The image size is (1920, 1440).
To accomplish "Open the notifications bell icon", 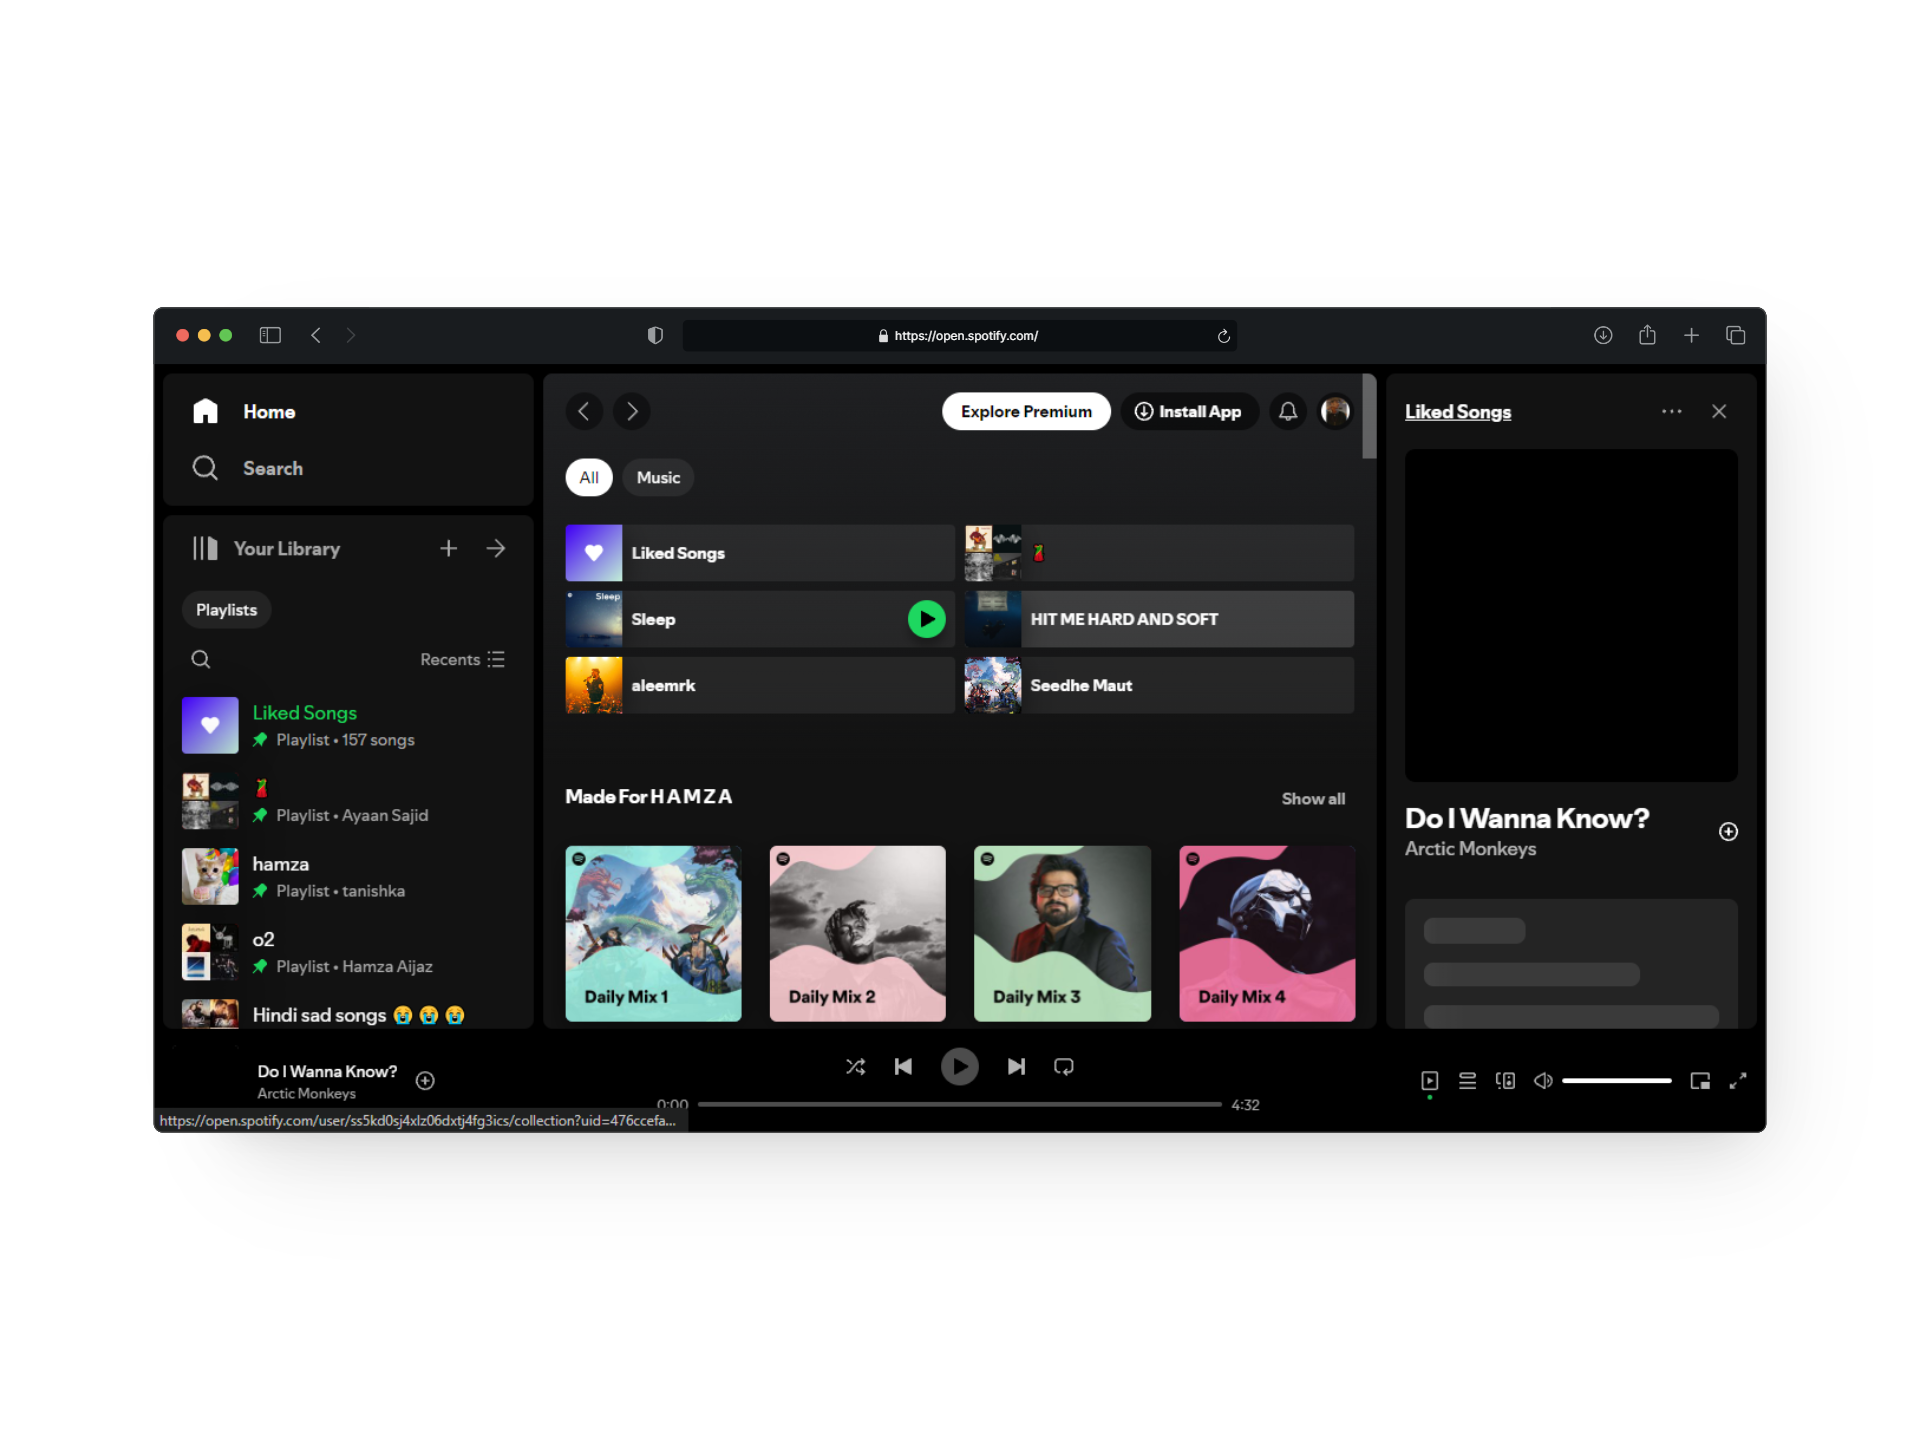I will (1288, 411).
